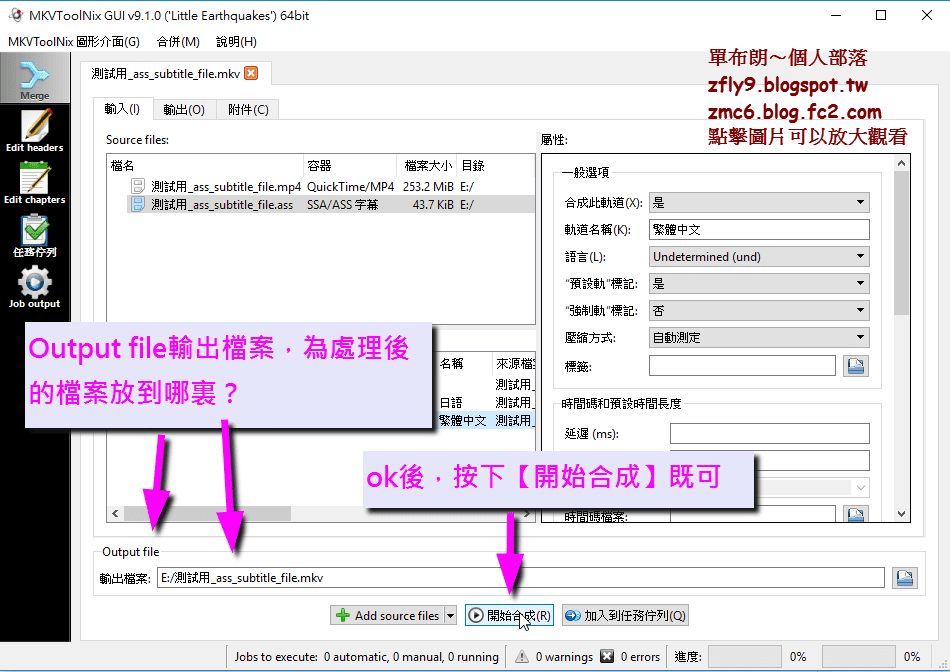Click 253.2 MiB size cell
950x672 pixels.
pyautogui.click(x=428, y=186)
